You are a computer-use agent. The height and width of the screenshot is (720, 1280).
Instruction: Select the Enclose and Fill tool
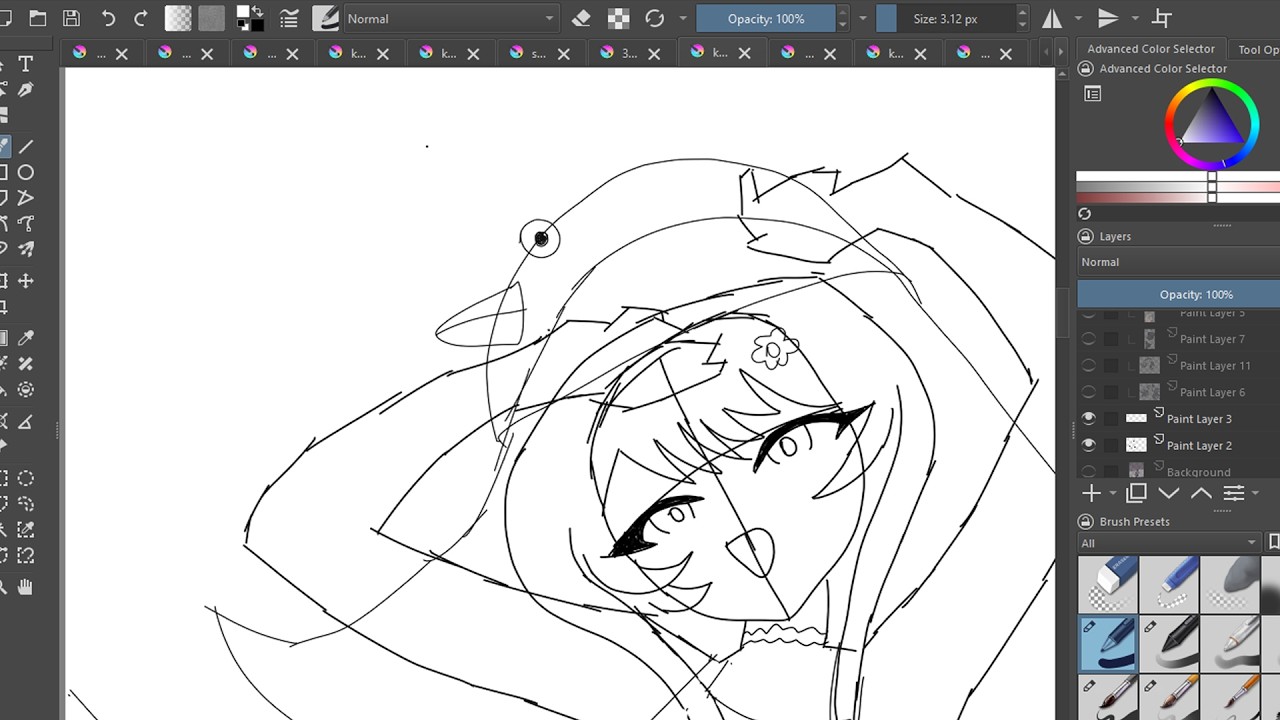point(26,390)
